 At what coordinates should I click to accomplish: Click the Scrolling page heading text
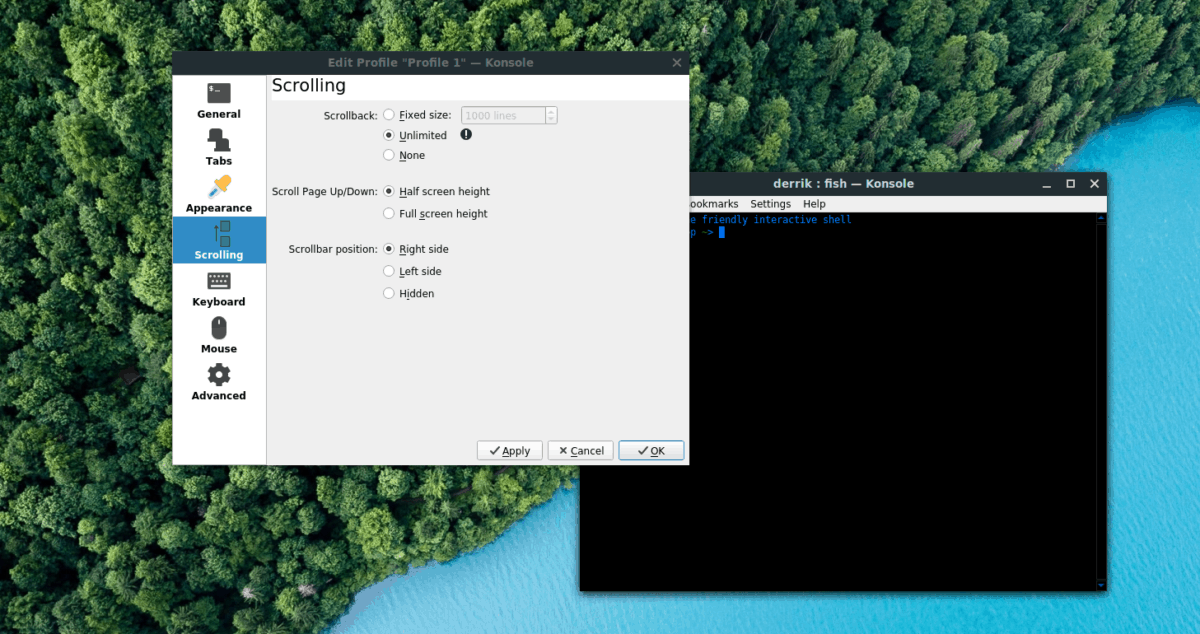point(308,86)
